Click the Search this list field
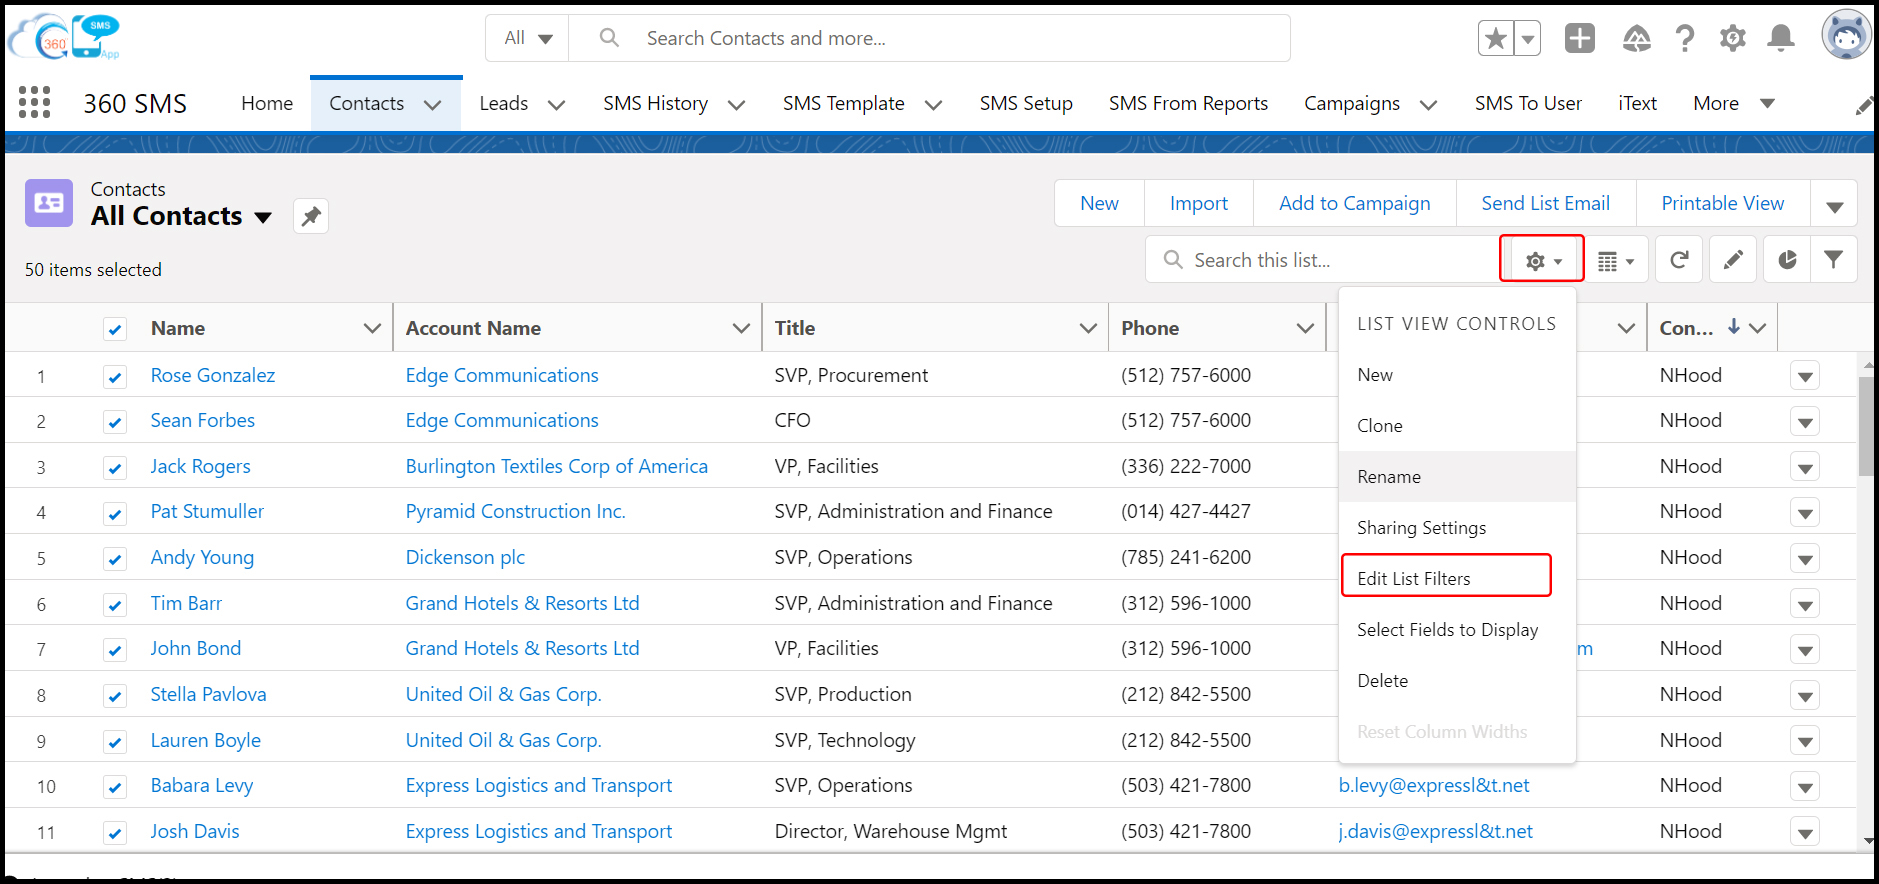Screen dimensions: 1879x884 (1322, 260)
